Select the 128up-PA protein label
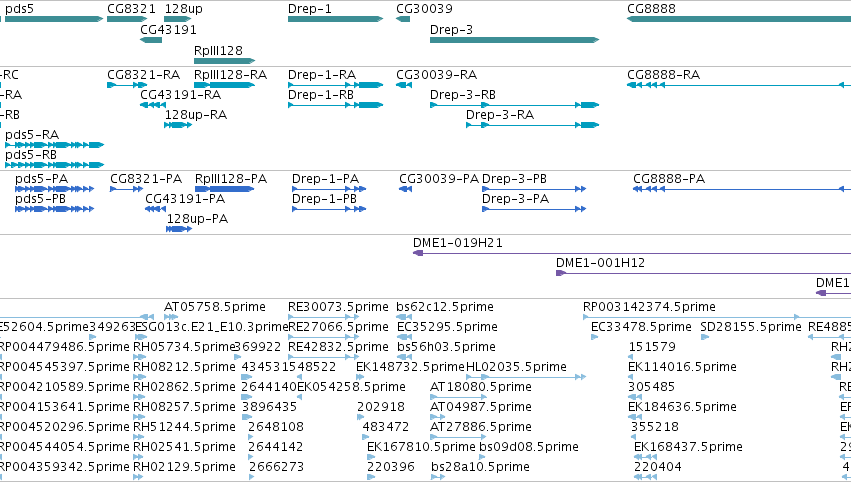Image resolution: width=851 pixels, height=482 pixels. (x=197, y=219)
